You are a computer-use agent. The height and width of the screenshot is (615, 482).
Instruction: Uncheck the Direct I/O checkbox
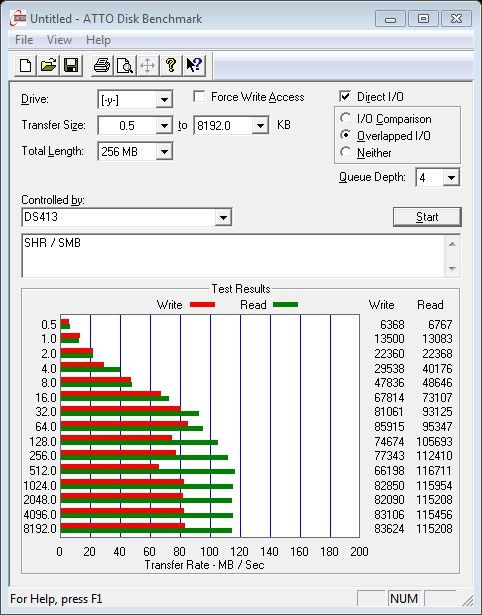point(345,96)
